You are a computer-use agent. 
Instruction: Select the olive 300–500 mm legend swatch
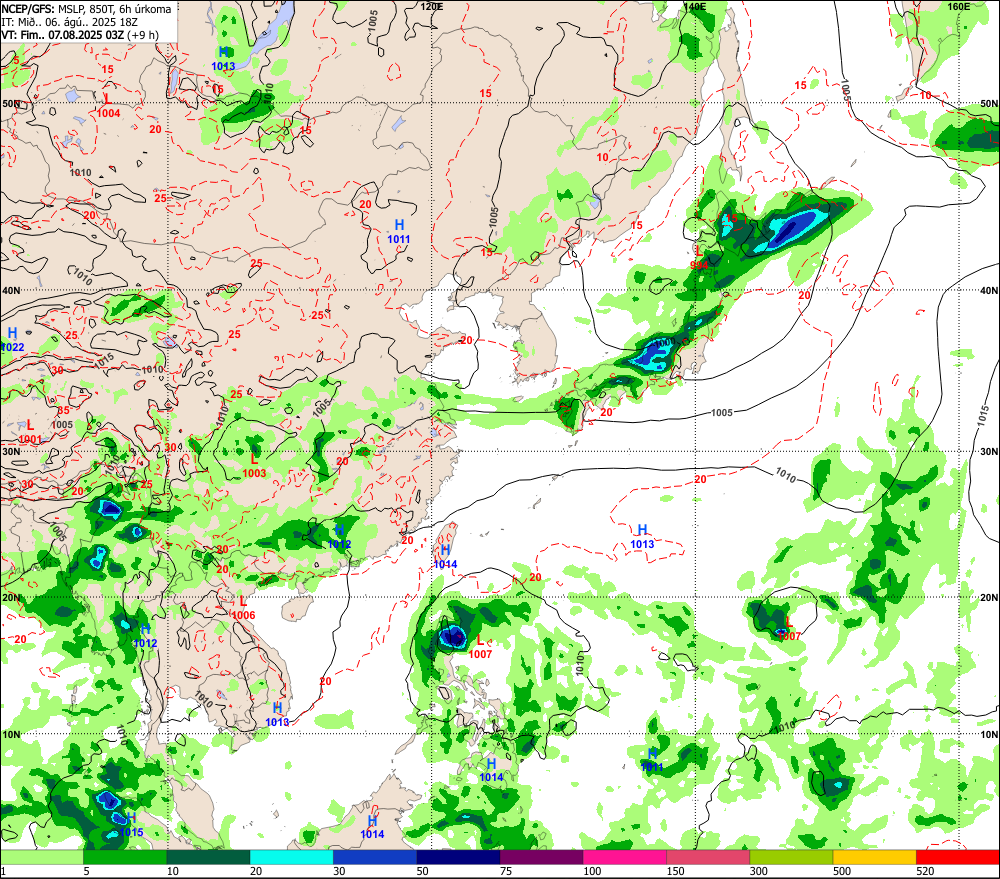pyautogui.click(x=791, y=857)
